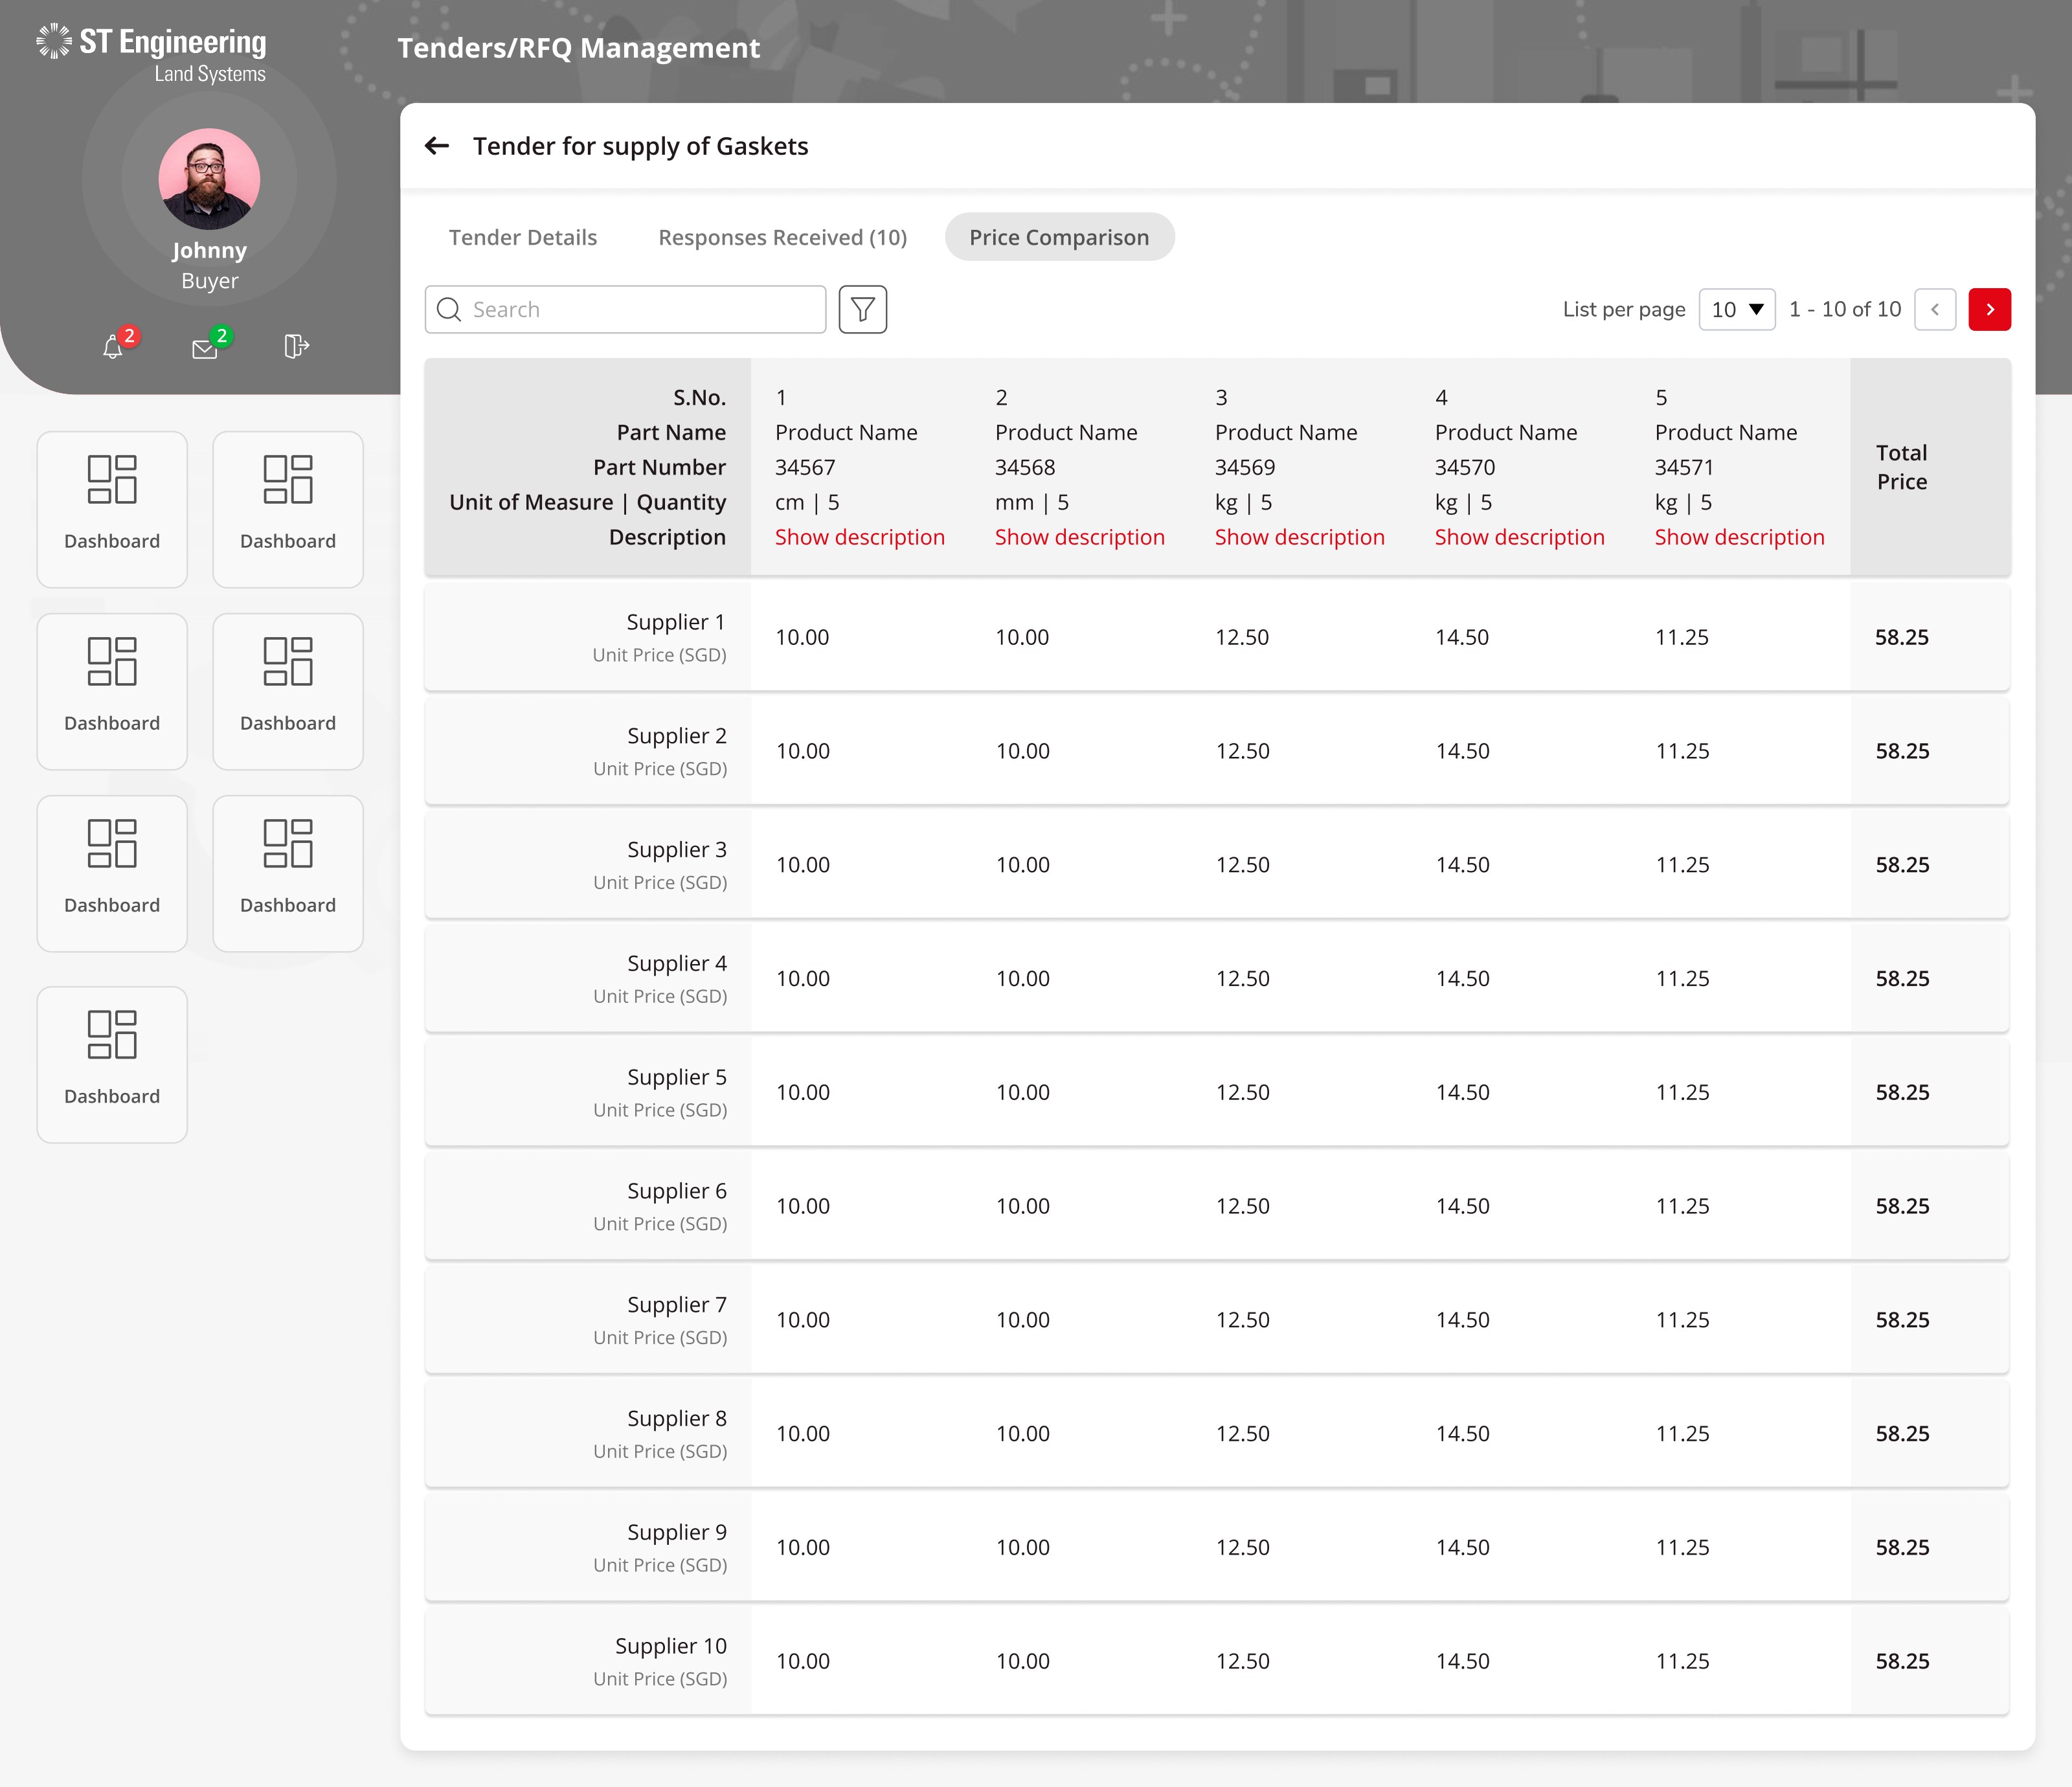Screen dimensions: 2072x1787
Task: Show description for part 34569
Action: click(1300, 537)
